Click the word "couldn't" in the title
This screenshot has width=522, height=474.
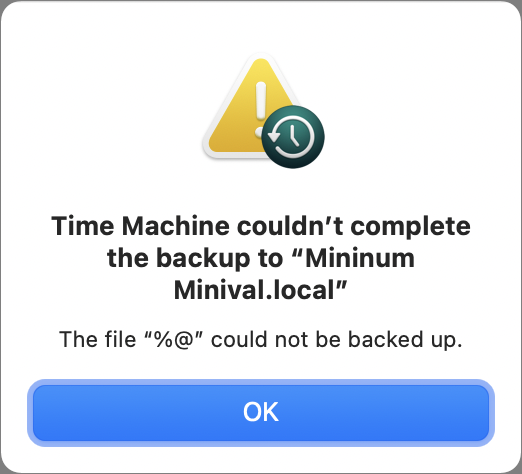(290, 226)
